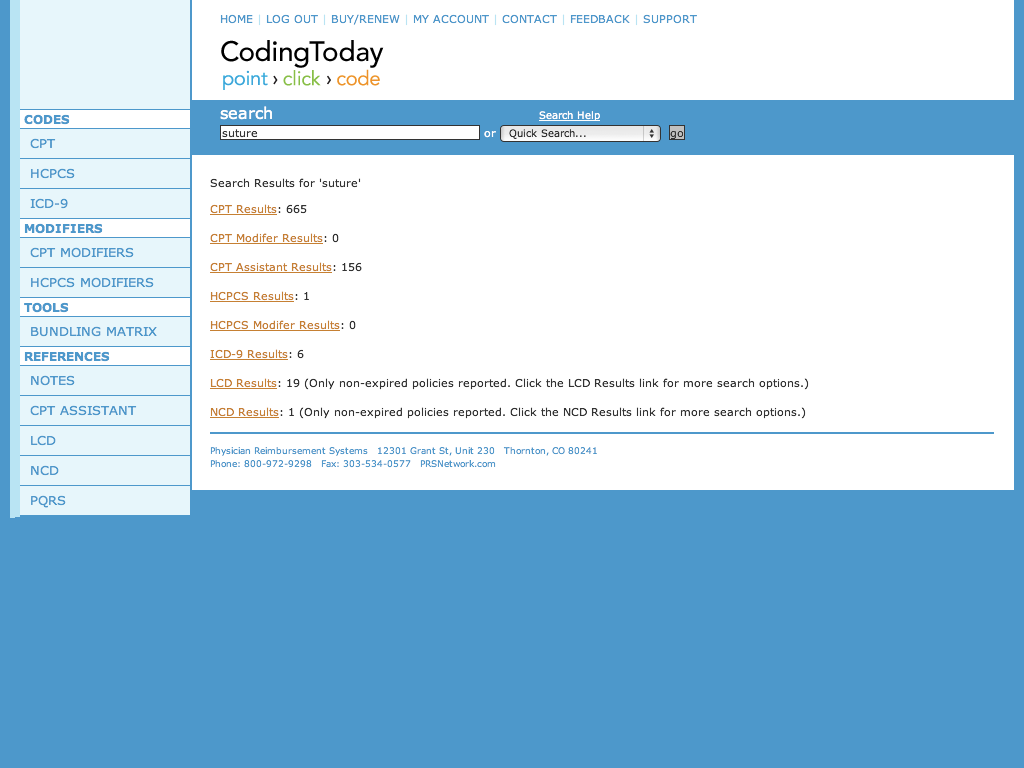Click the 'Phone: 800-972-9298' footer text
Image resolution: width=1024 pixels, height=768 pixels.
pyautogui.click(x=261, y=464)
